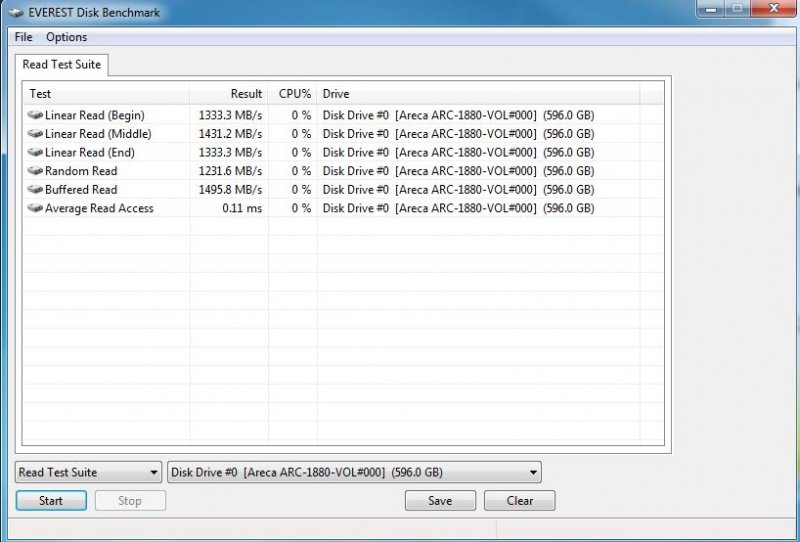Select the Buffered Read row label
This screenshot has height=542, width=800.
(x=81, y=189)
